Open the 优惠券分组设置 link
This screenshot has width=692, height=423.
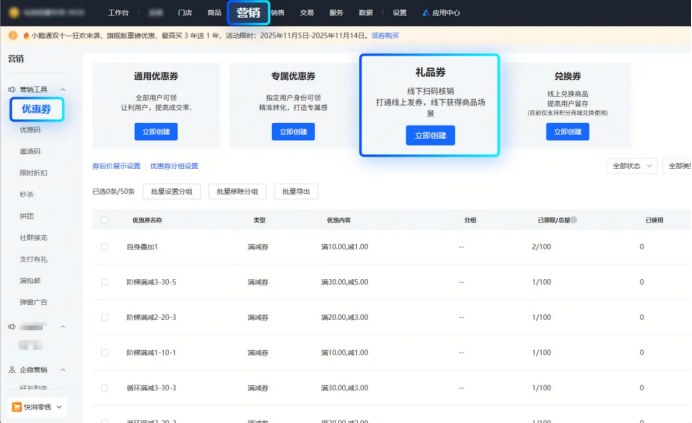click(x=174, y=166)
